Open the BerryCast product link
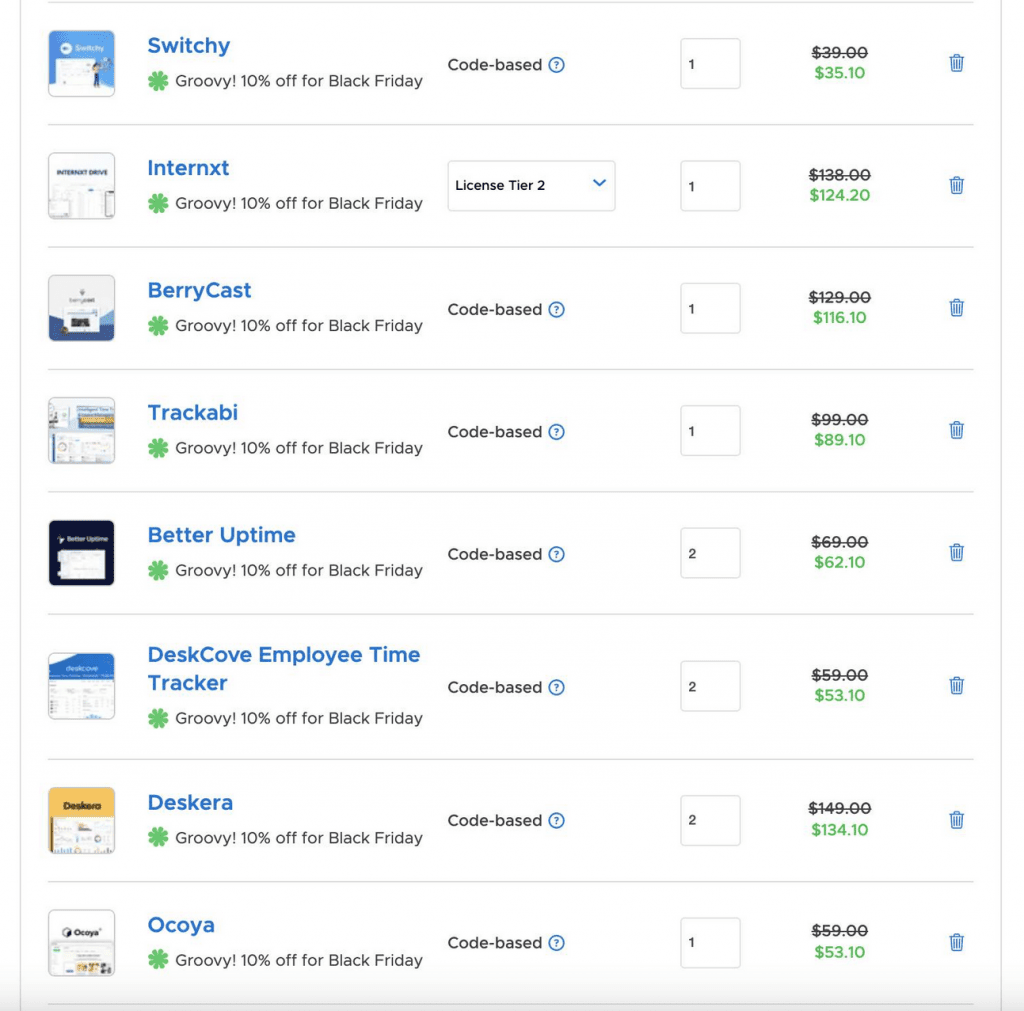This screenshot has height=1011, width=1024. [x=199, y=291]
